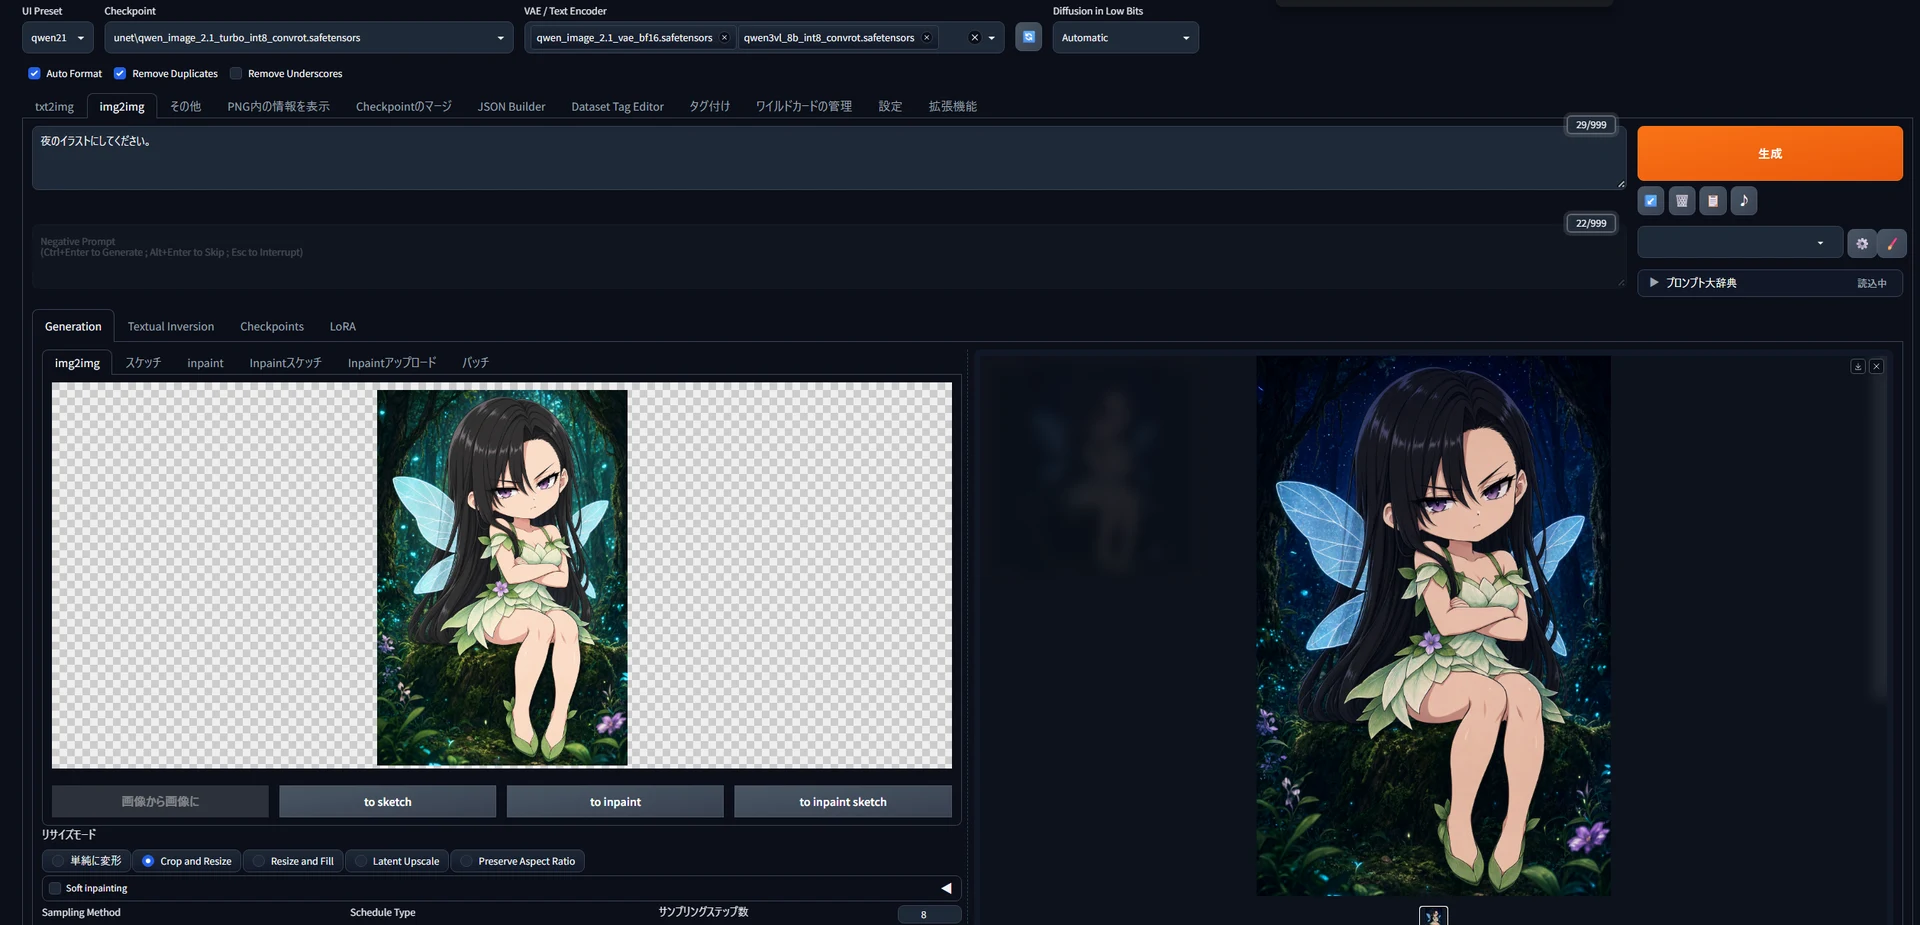
Task: Click the paintbrush edit-styles icon
Action: [x=1892, y=243]
